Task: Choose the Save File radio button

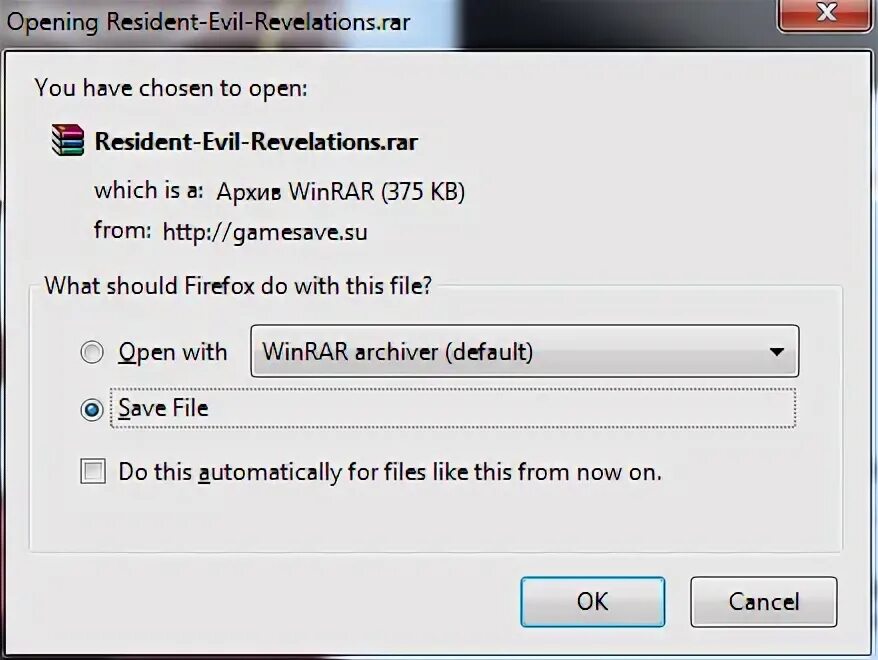Action: (x=92, y=409)
